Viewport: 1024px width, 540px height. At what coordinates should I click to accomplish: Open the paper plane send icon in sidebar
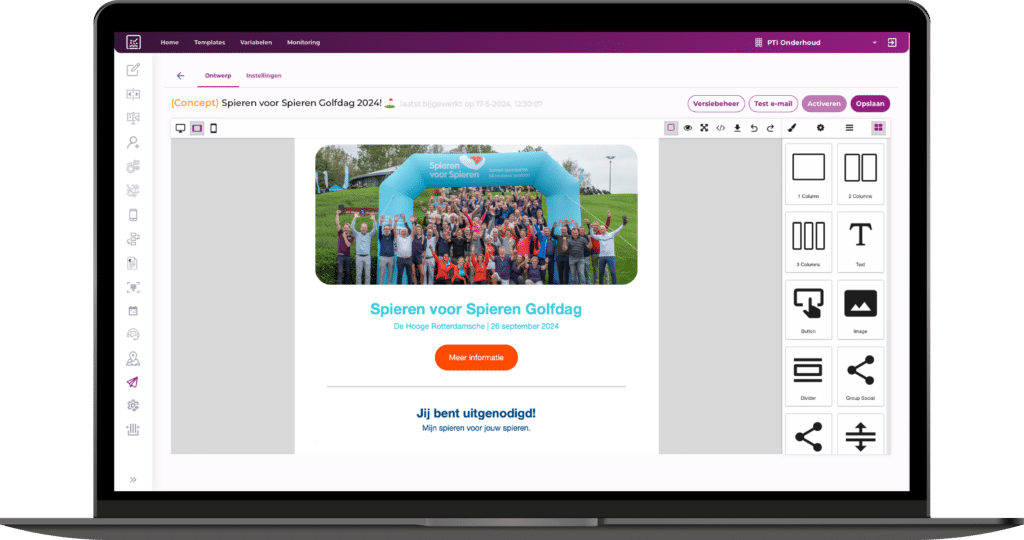point(133,382)
